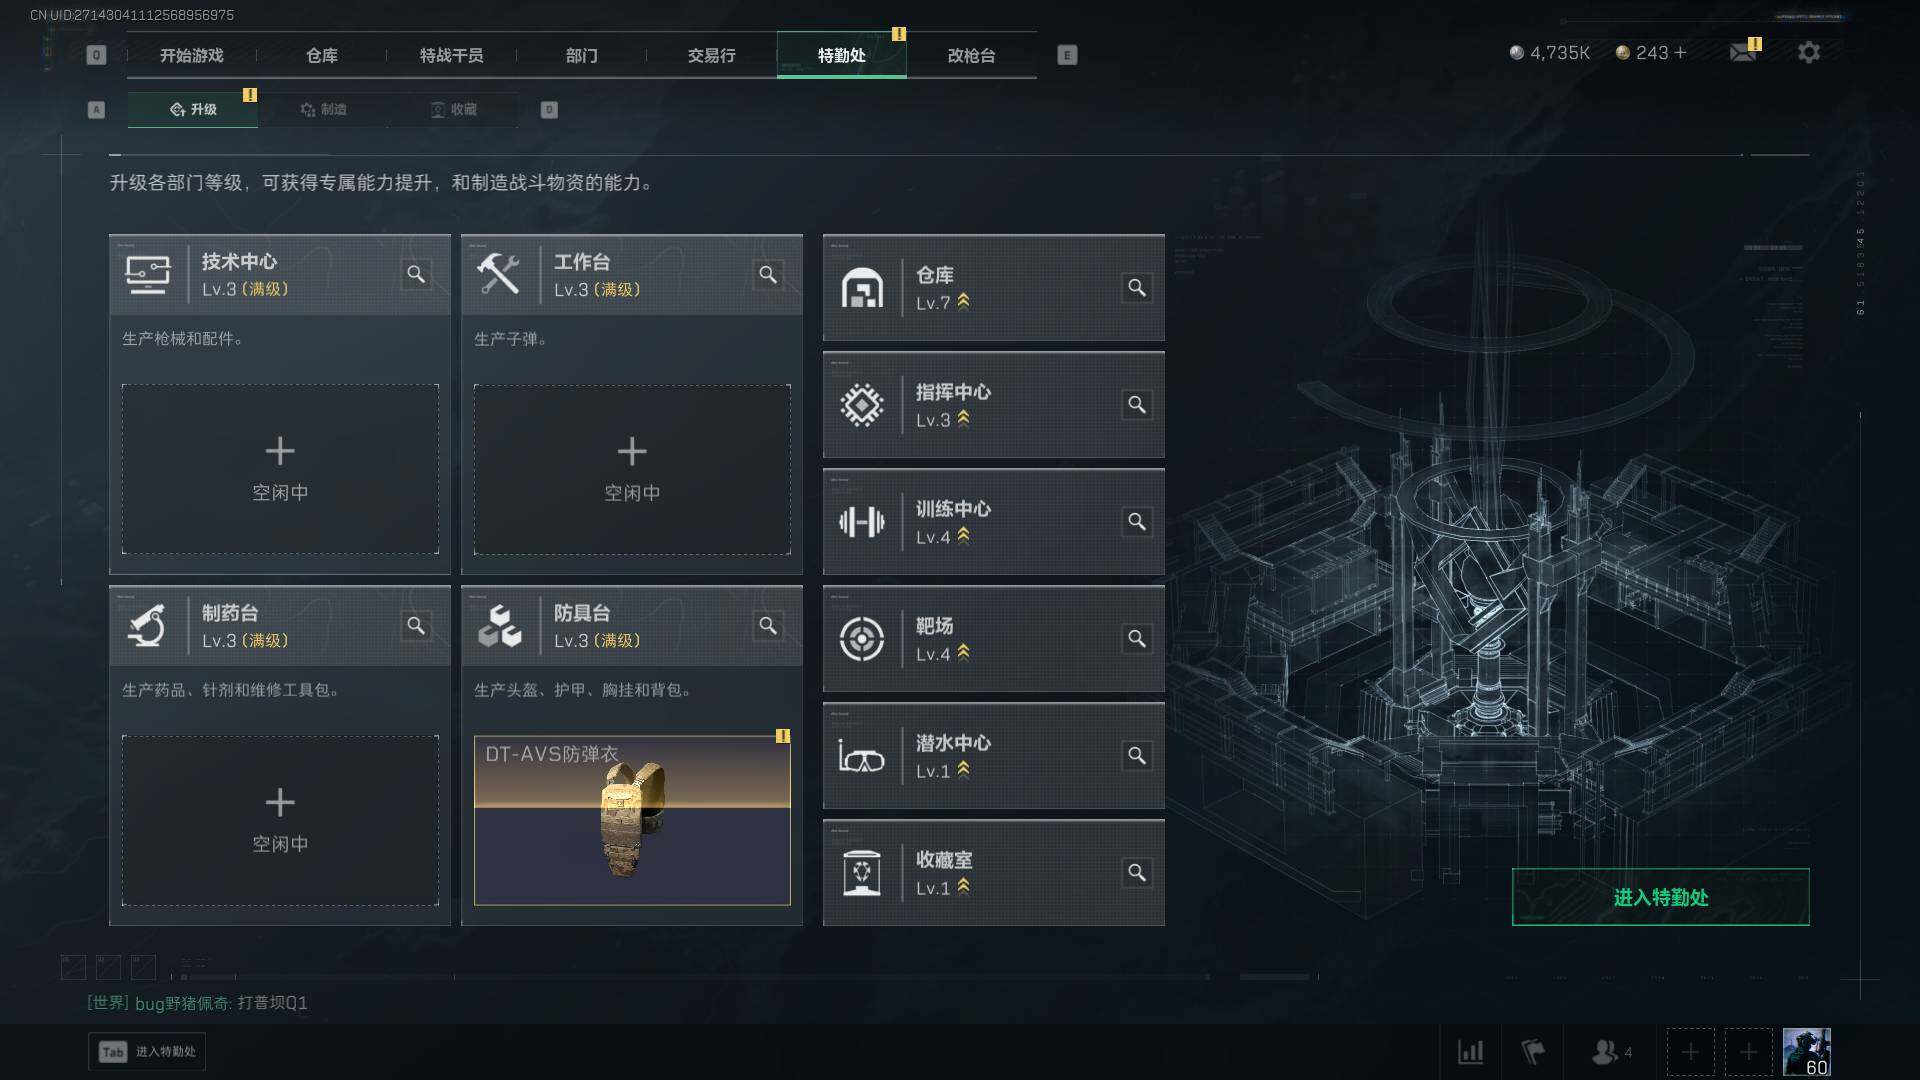
Task: Click the flag icon in bottom bar
Action: [x=1533, y=1052]
